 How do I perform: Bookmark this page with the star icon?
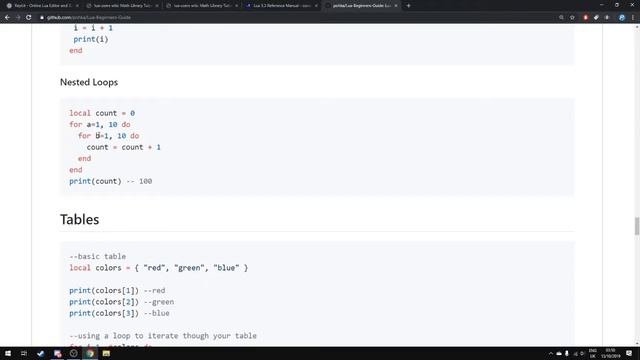click(x=572, y=18)
